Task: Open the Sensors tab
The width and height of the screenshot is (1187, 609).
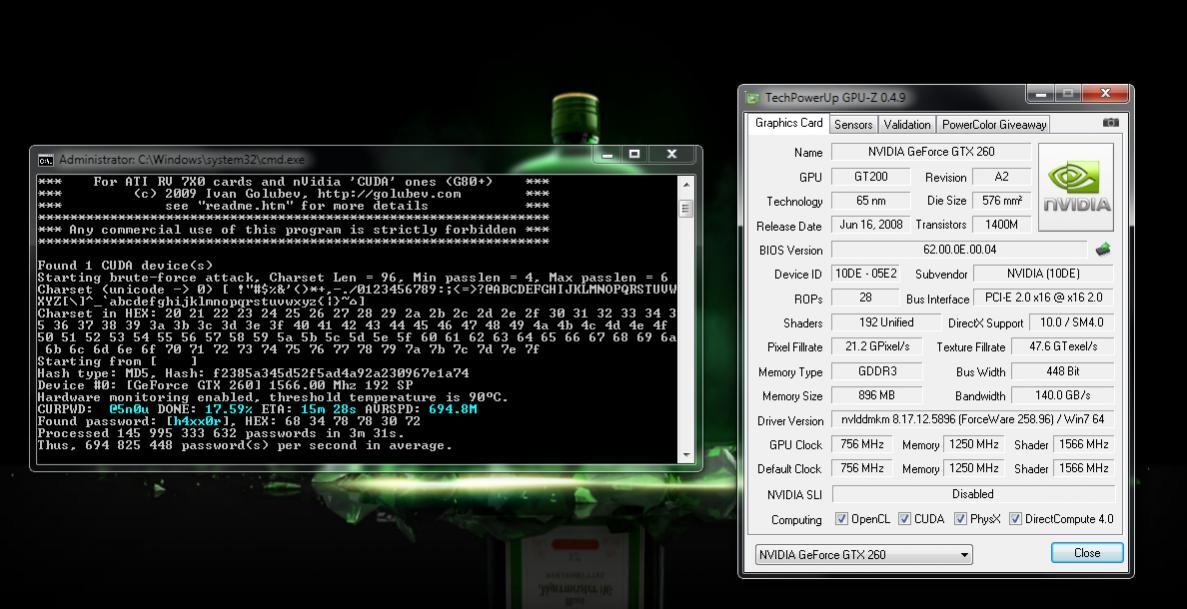Action: coord(853,125)
